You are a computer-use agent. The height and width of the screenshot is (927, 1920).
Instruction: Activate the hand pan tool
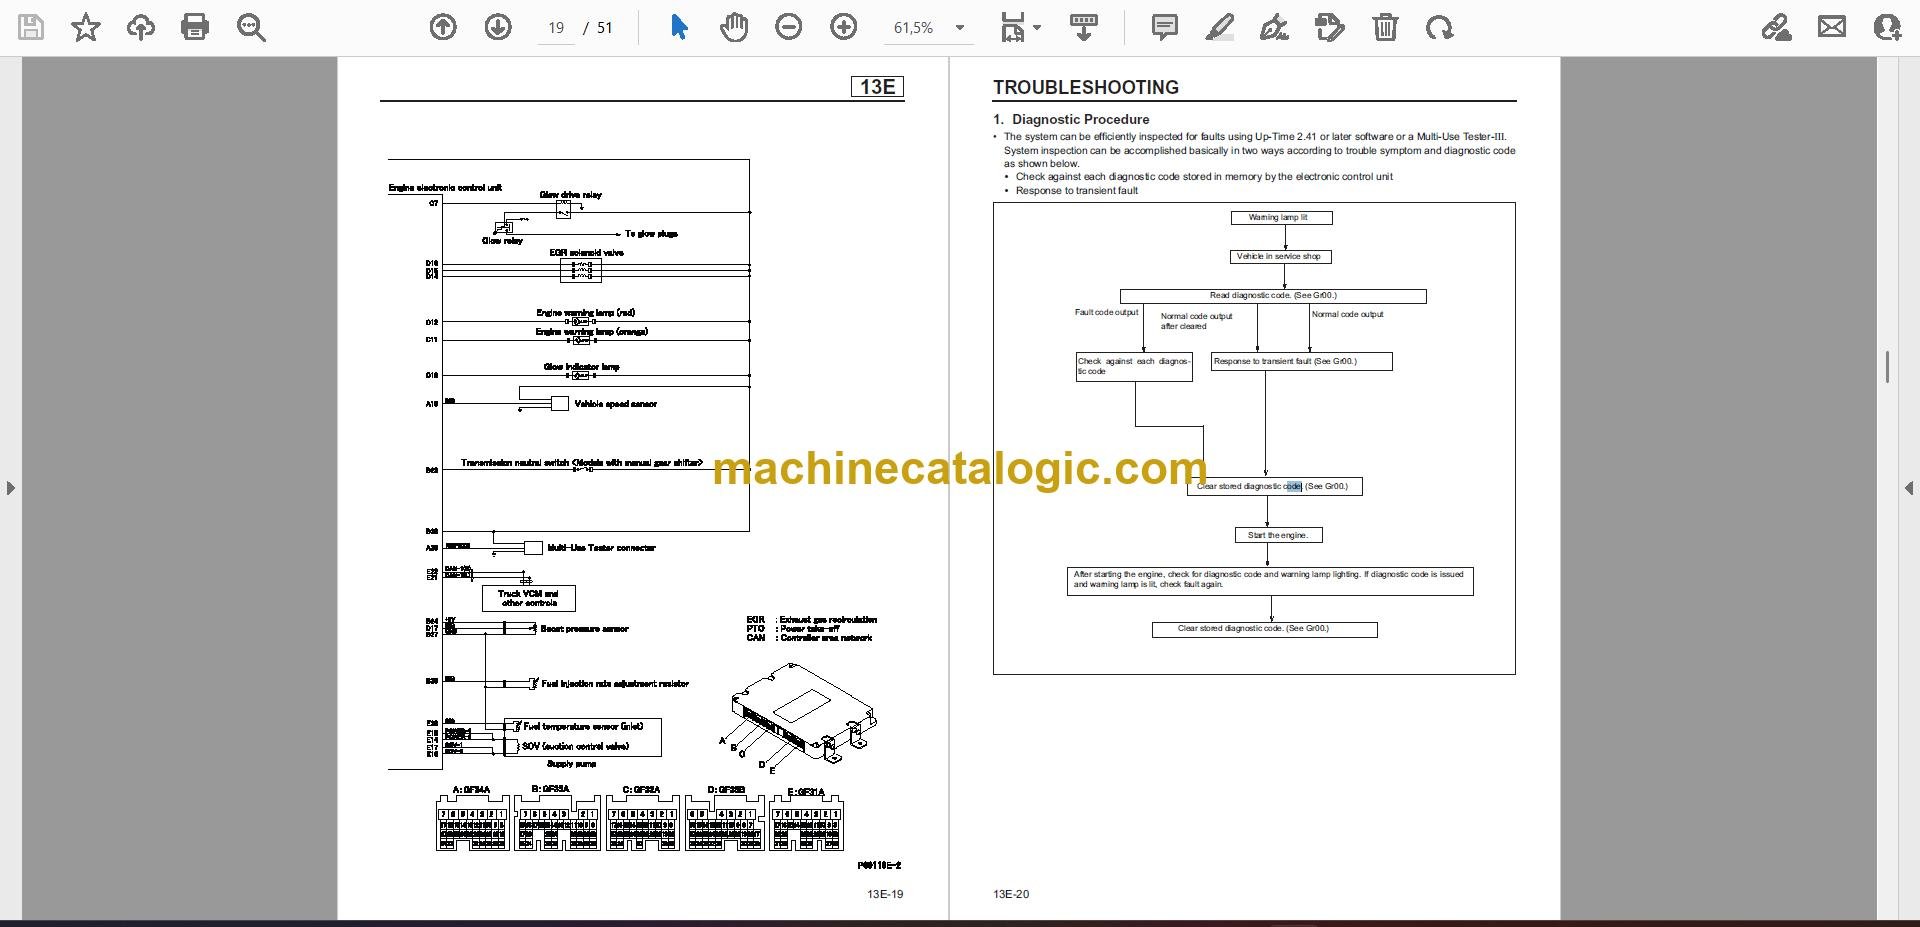click(734, 27)
